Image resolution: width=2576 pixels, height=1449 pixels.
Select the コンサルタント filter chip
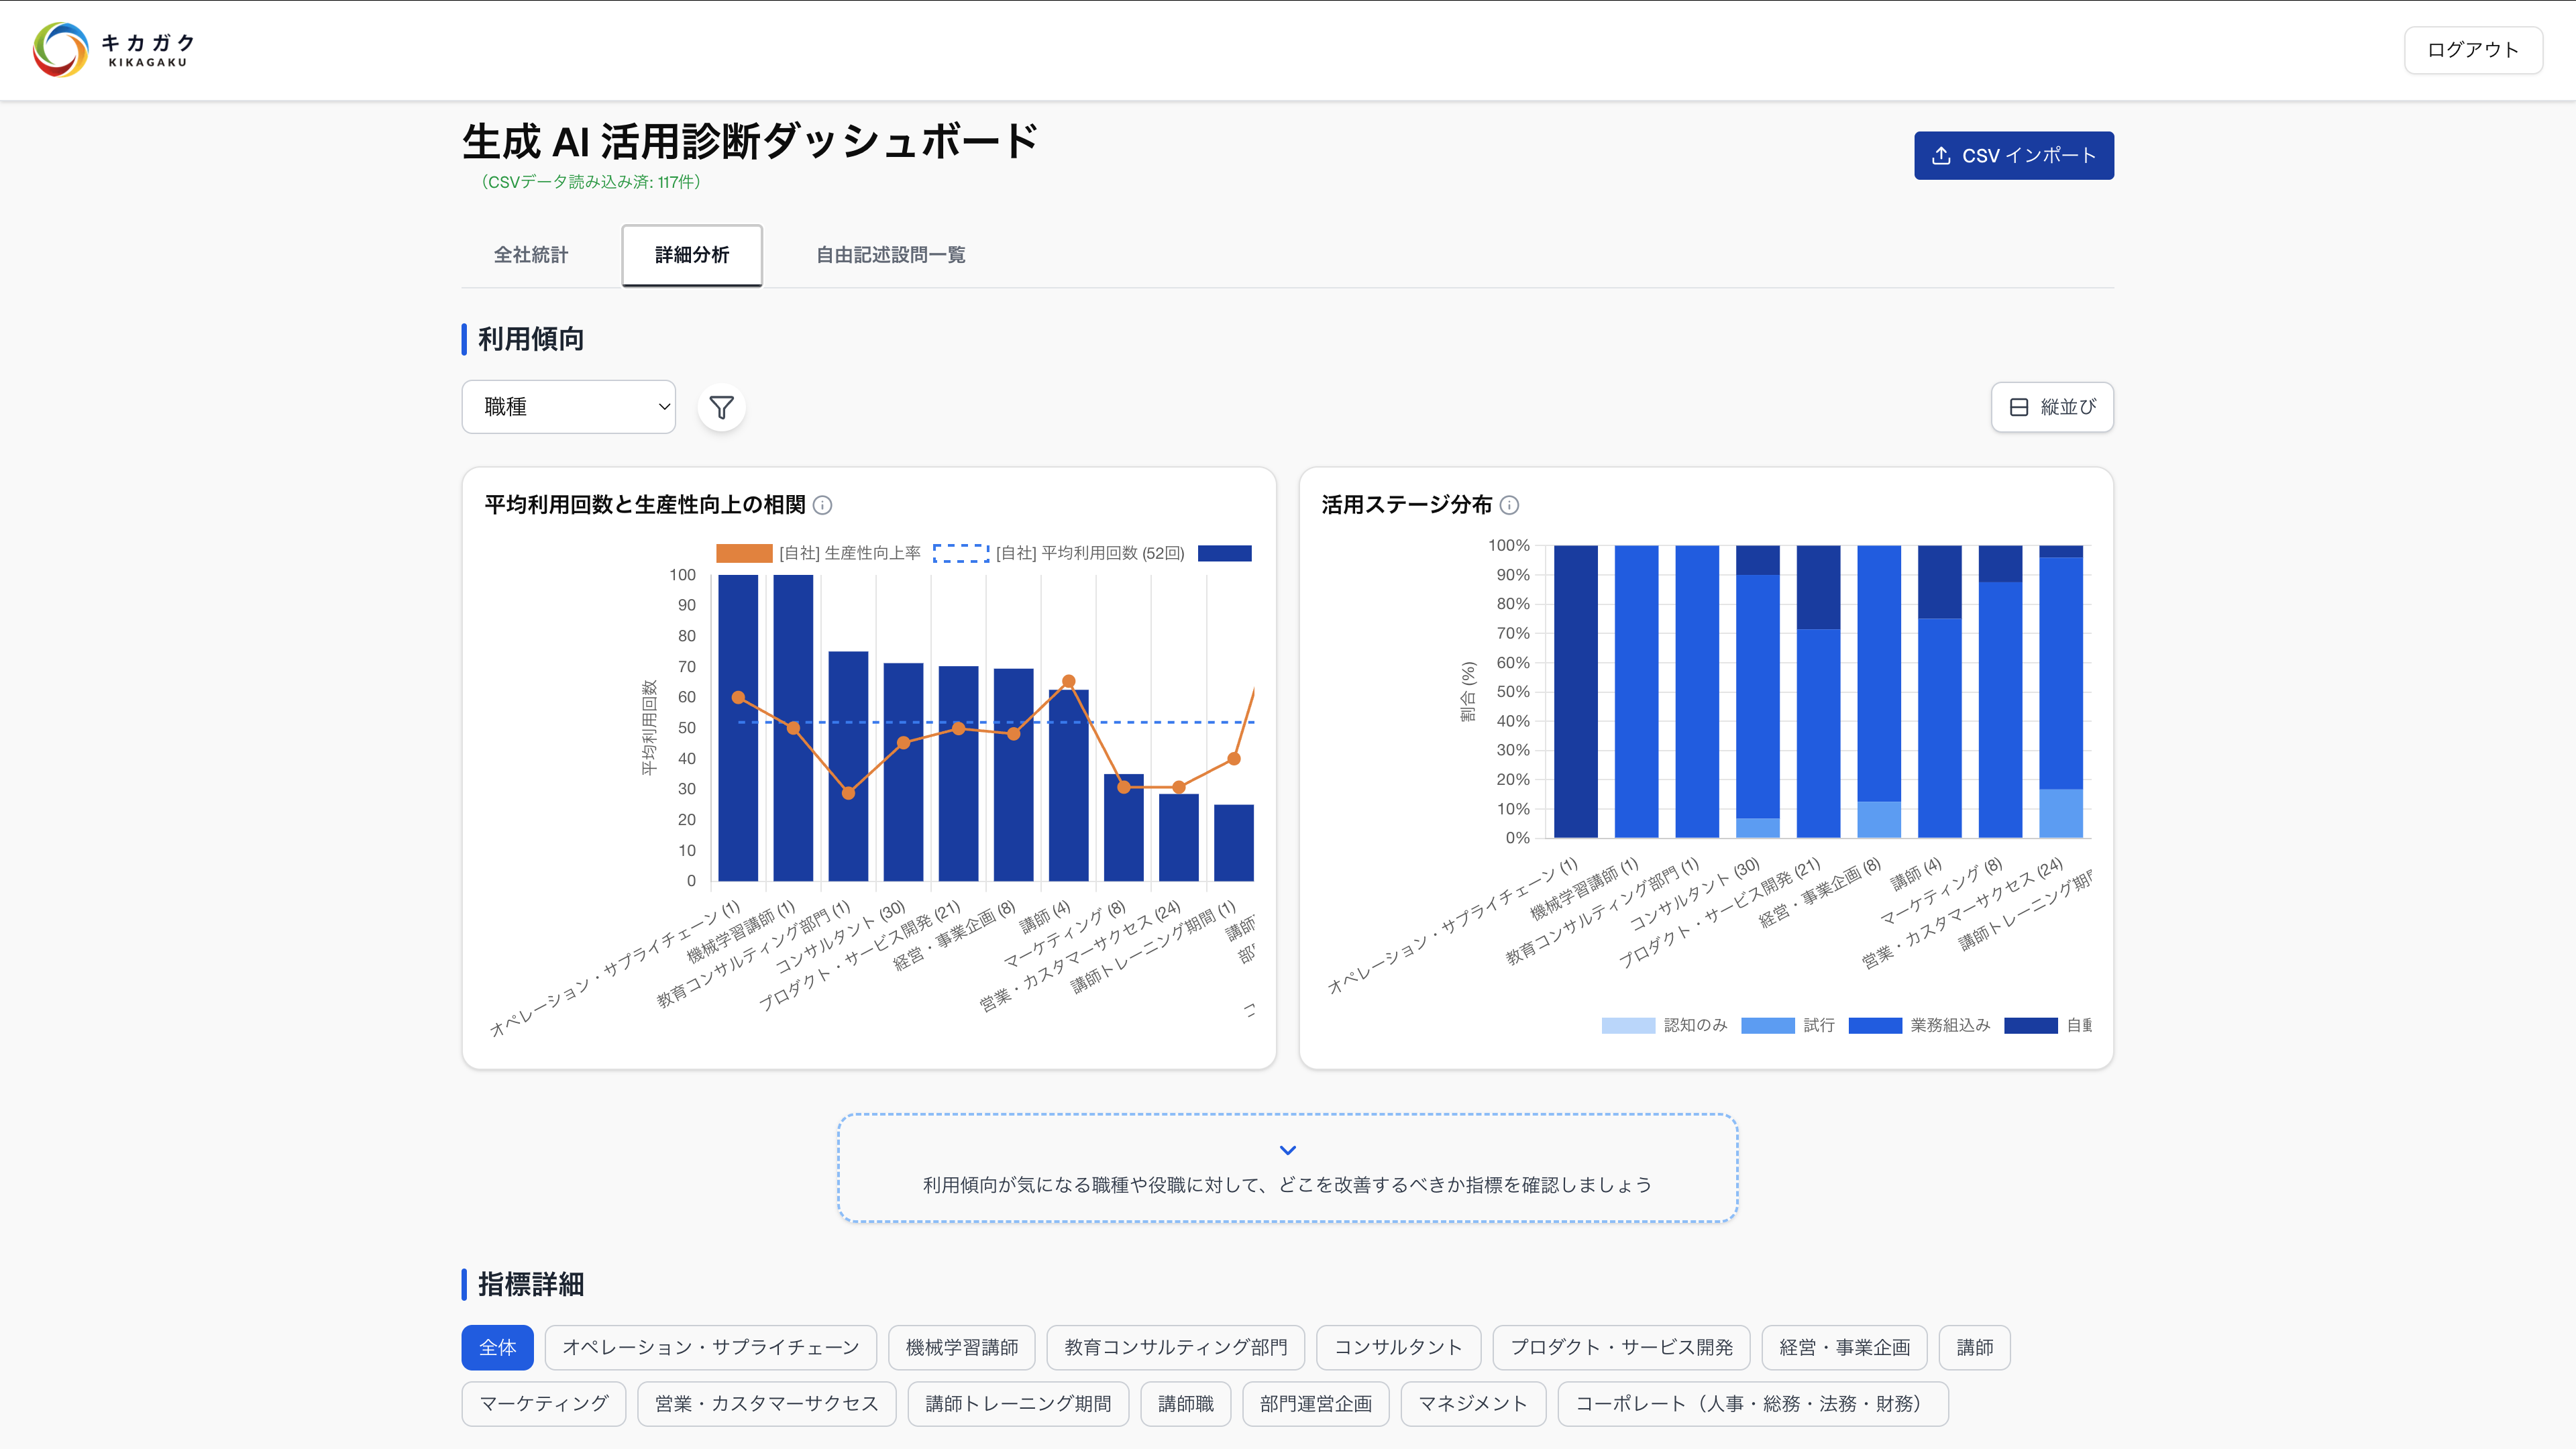pyautogui.click(x=1398, y=1347)
